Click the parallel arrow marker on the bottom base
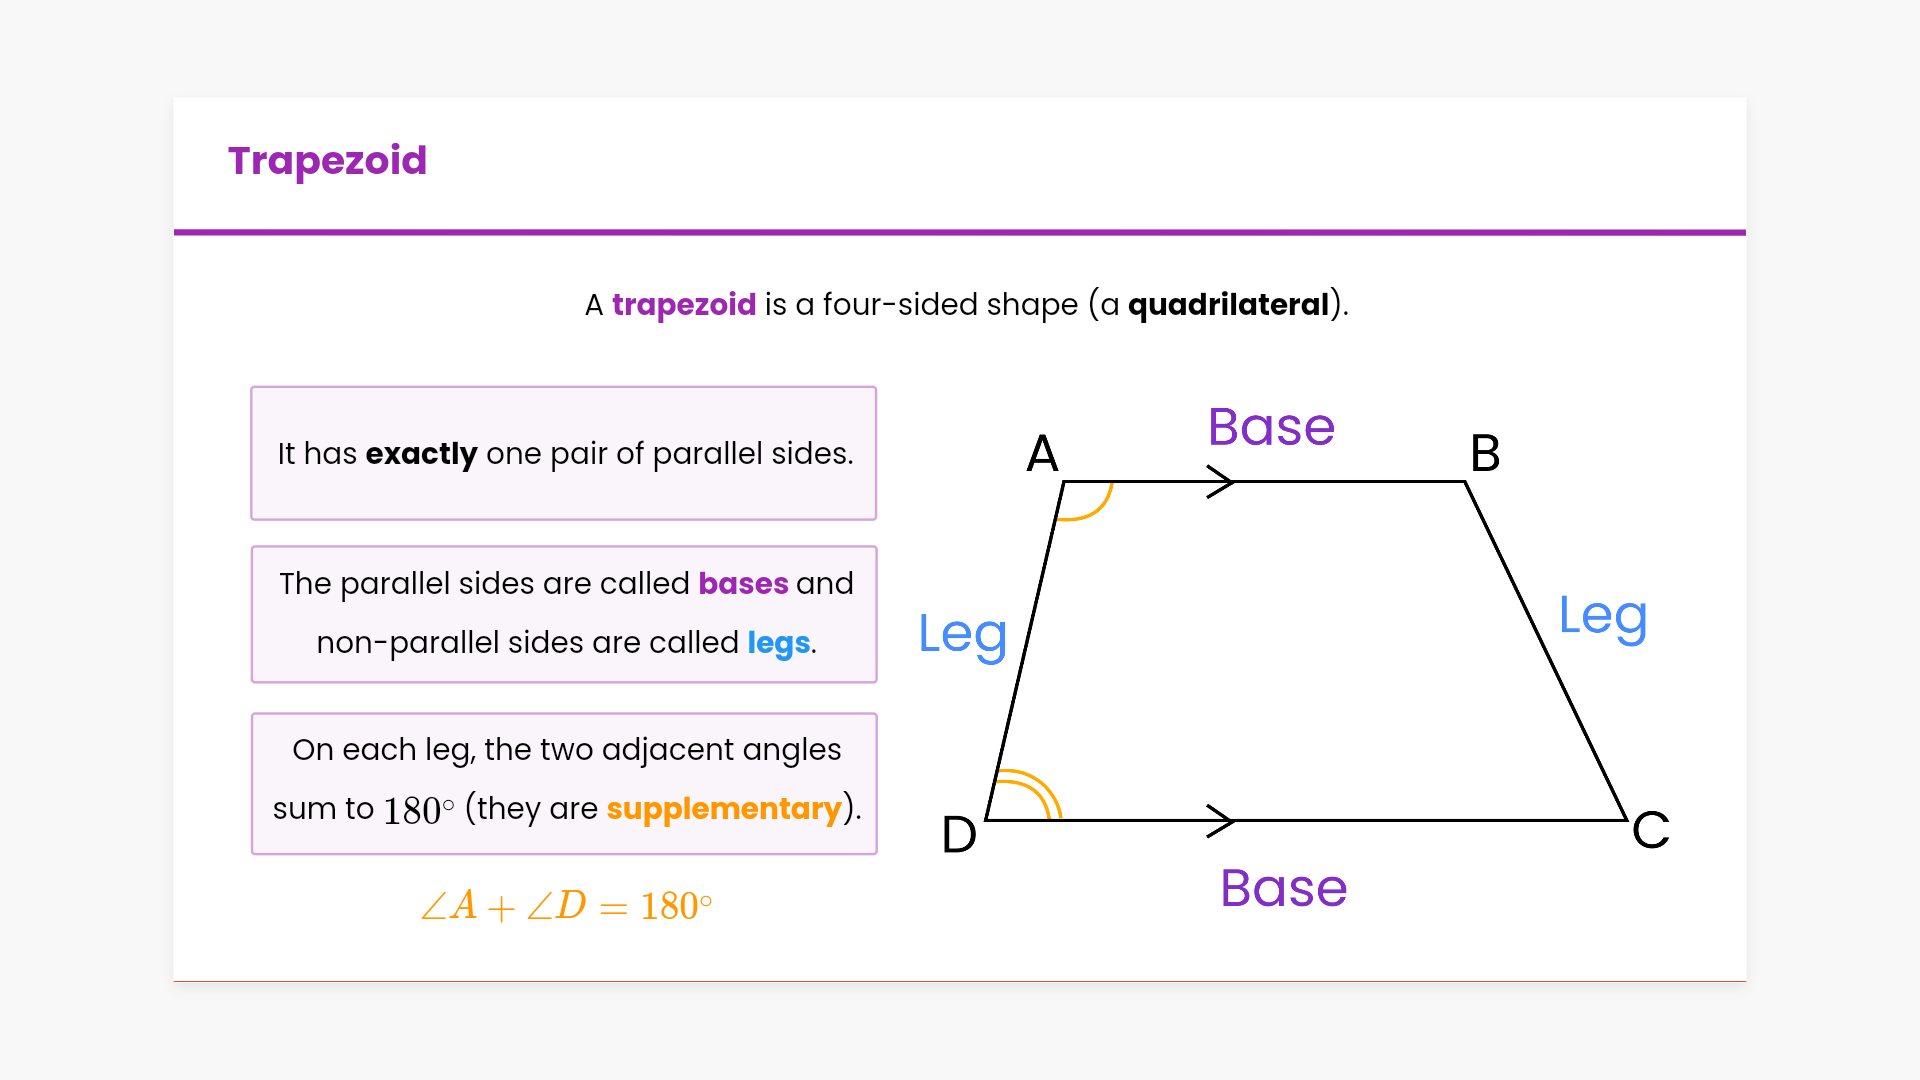The height and width of the screenshot is (1080, 1920). 1220,820
